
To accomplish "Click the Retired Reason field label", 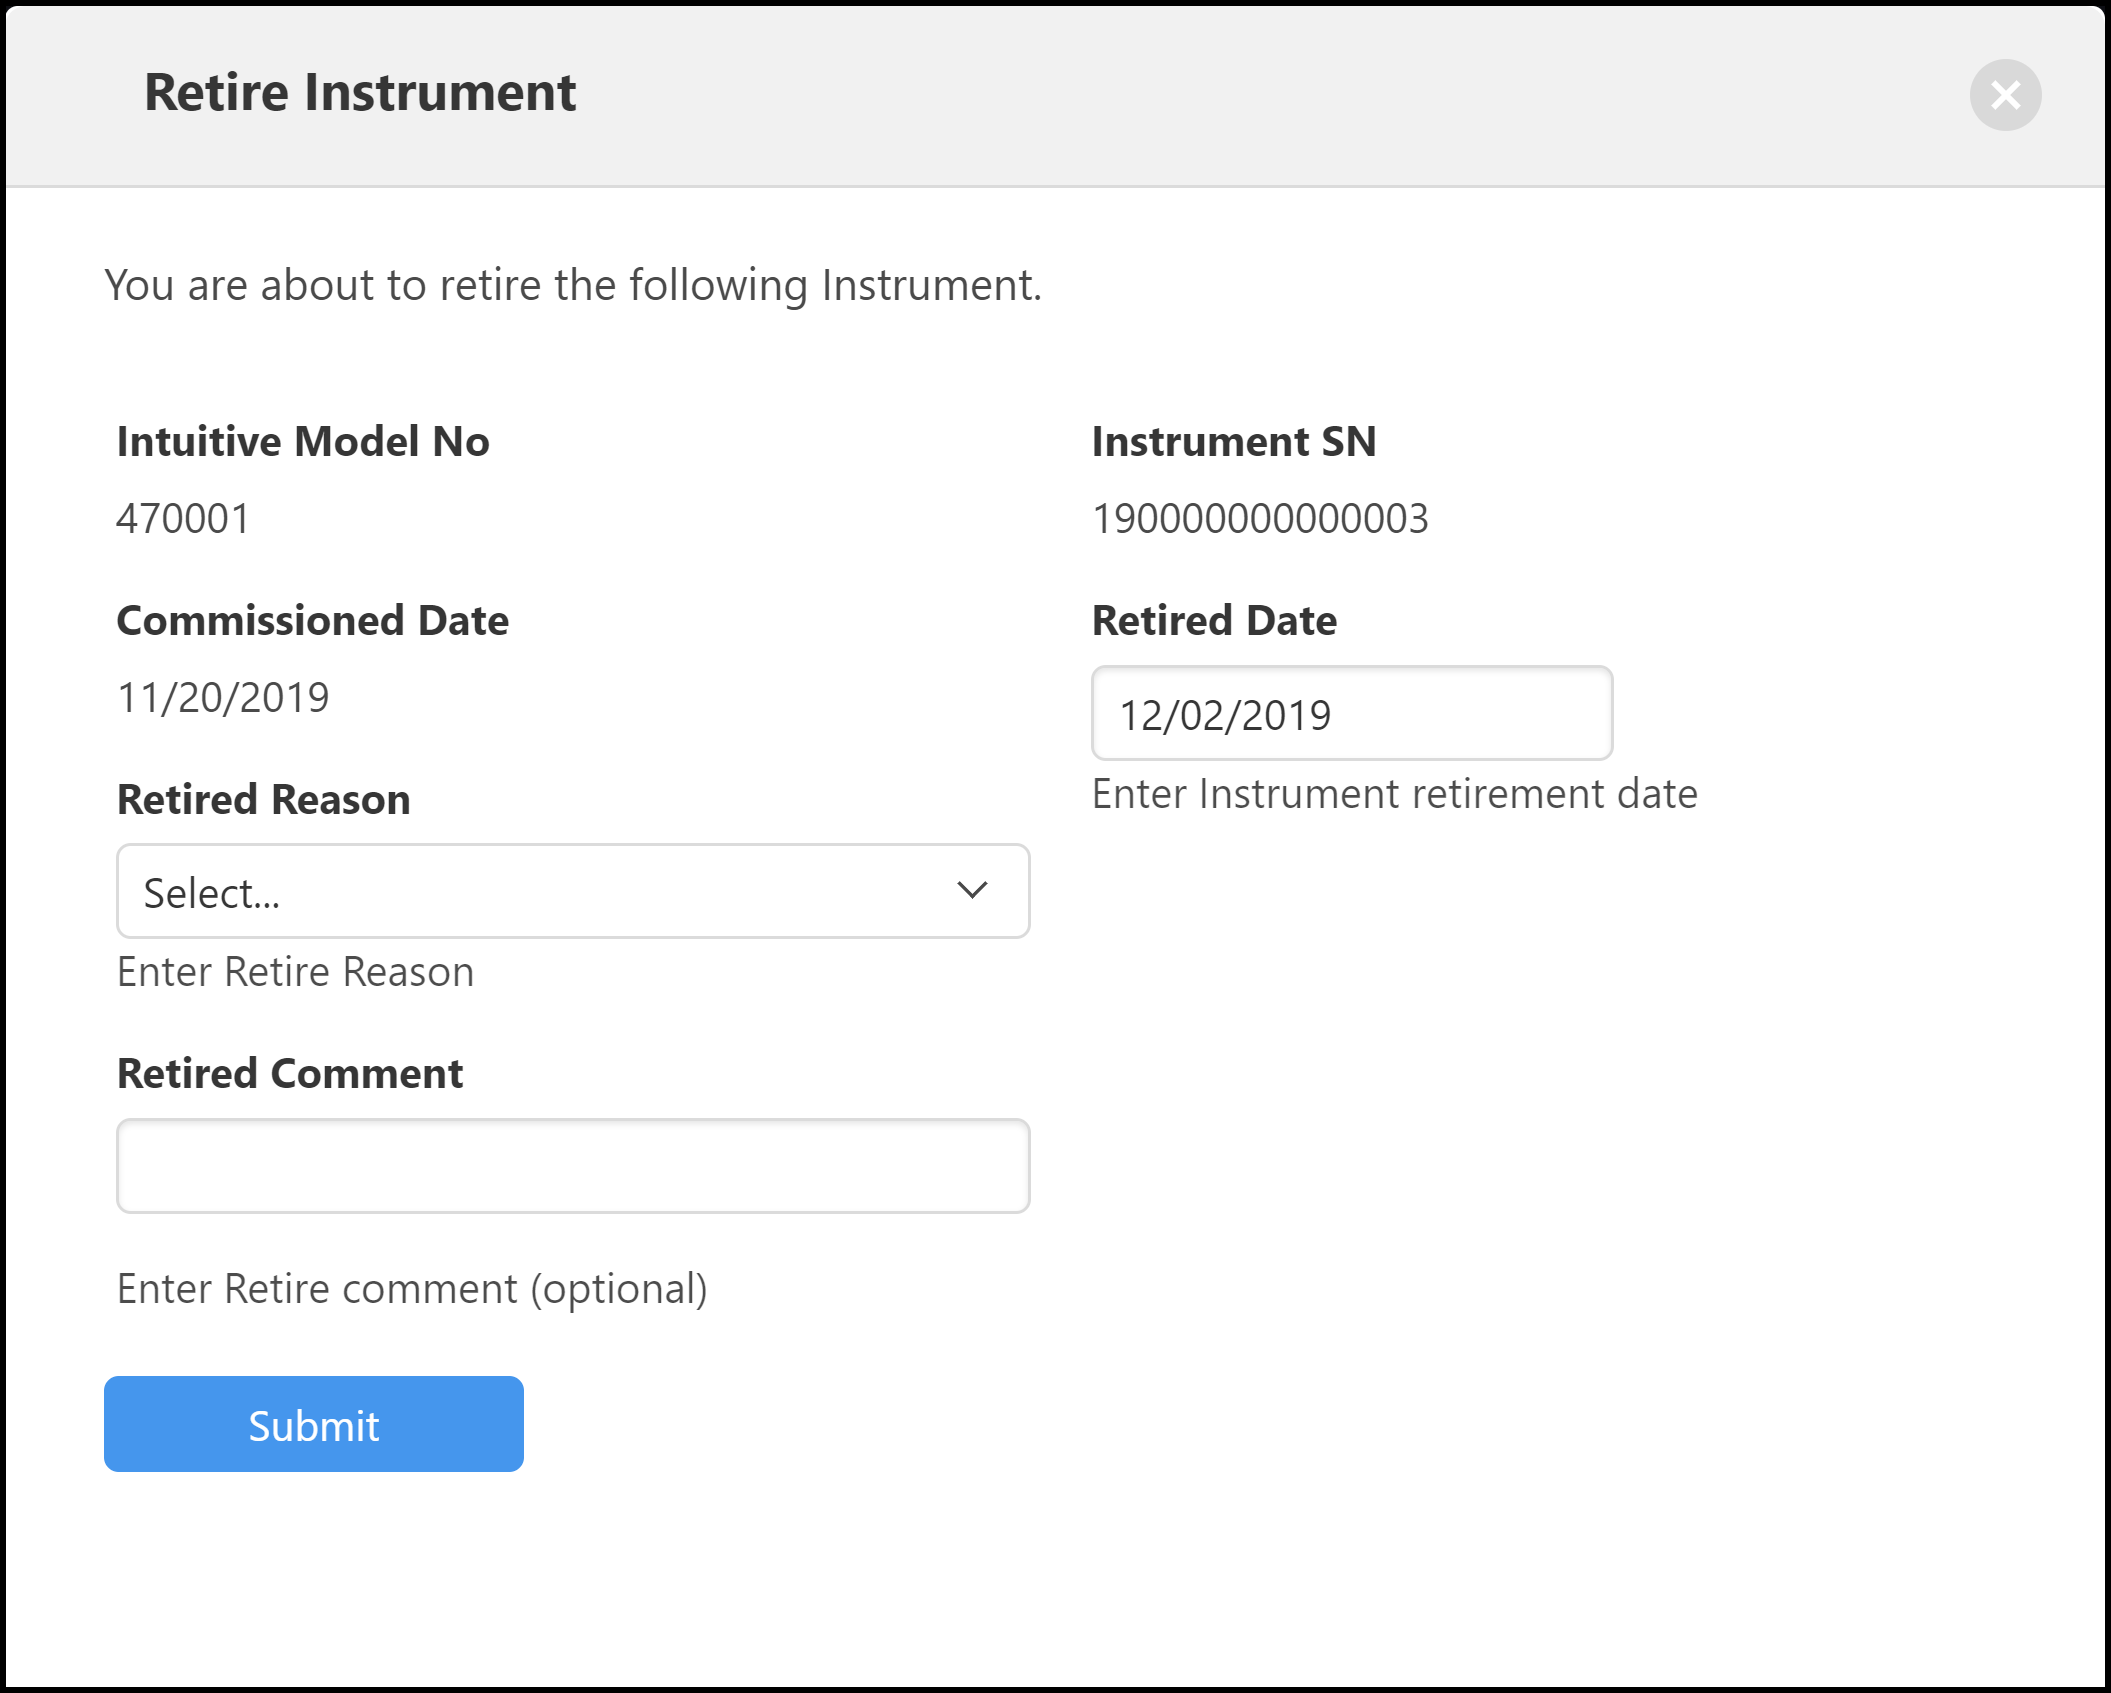I will pos(263,800).
